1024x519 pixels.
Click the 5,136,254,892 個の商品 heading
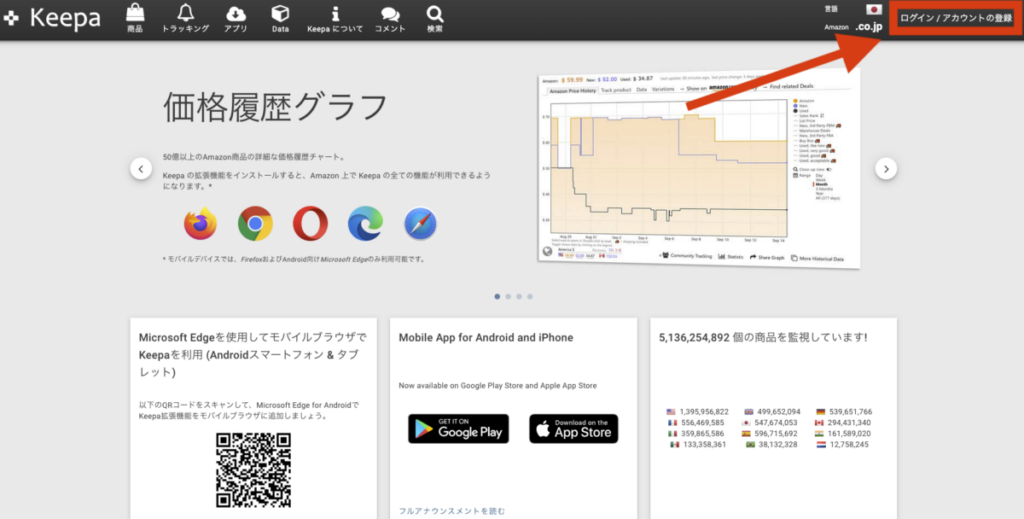pyautogui.click(x=763, y=338)
